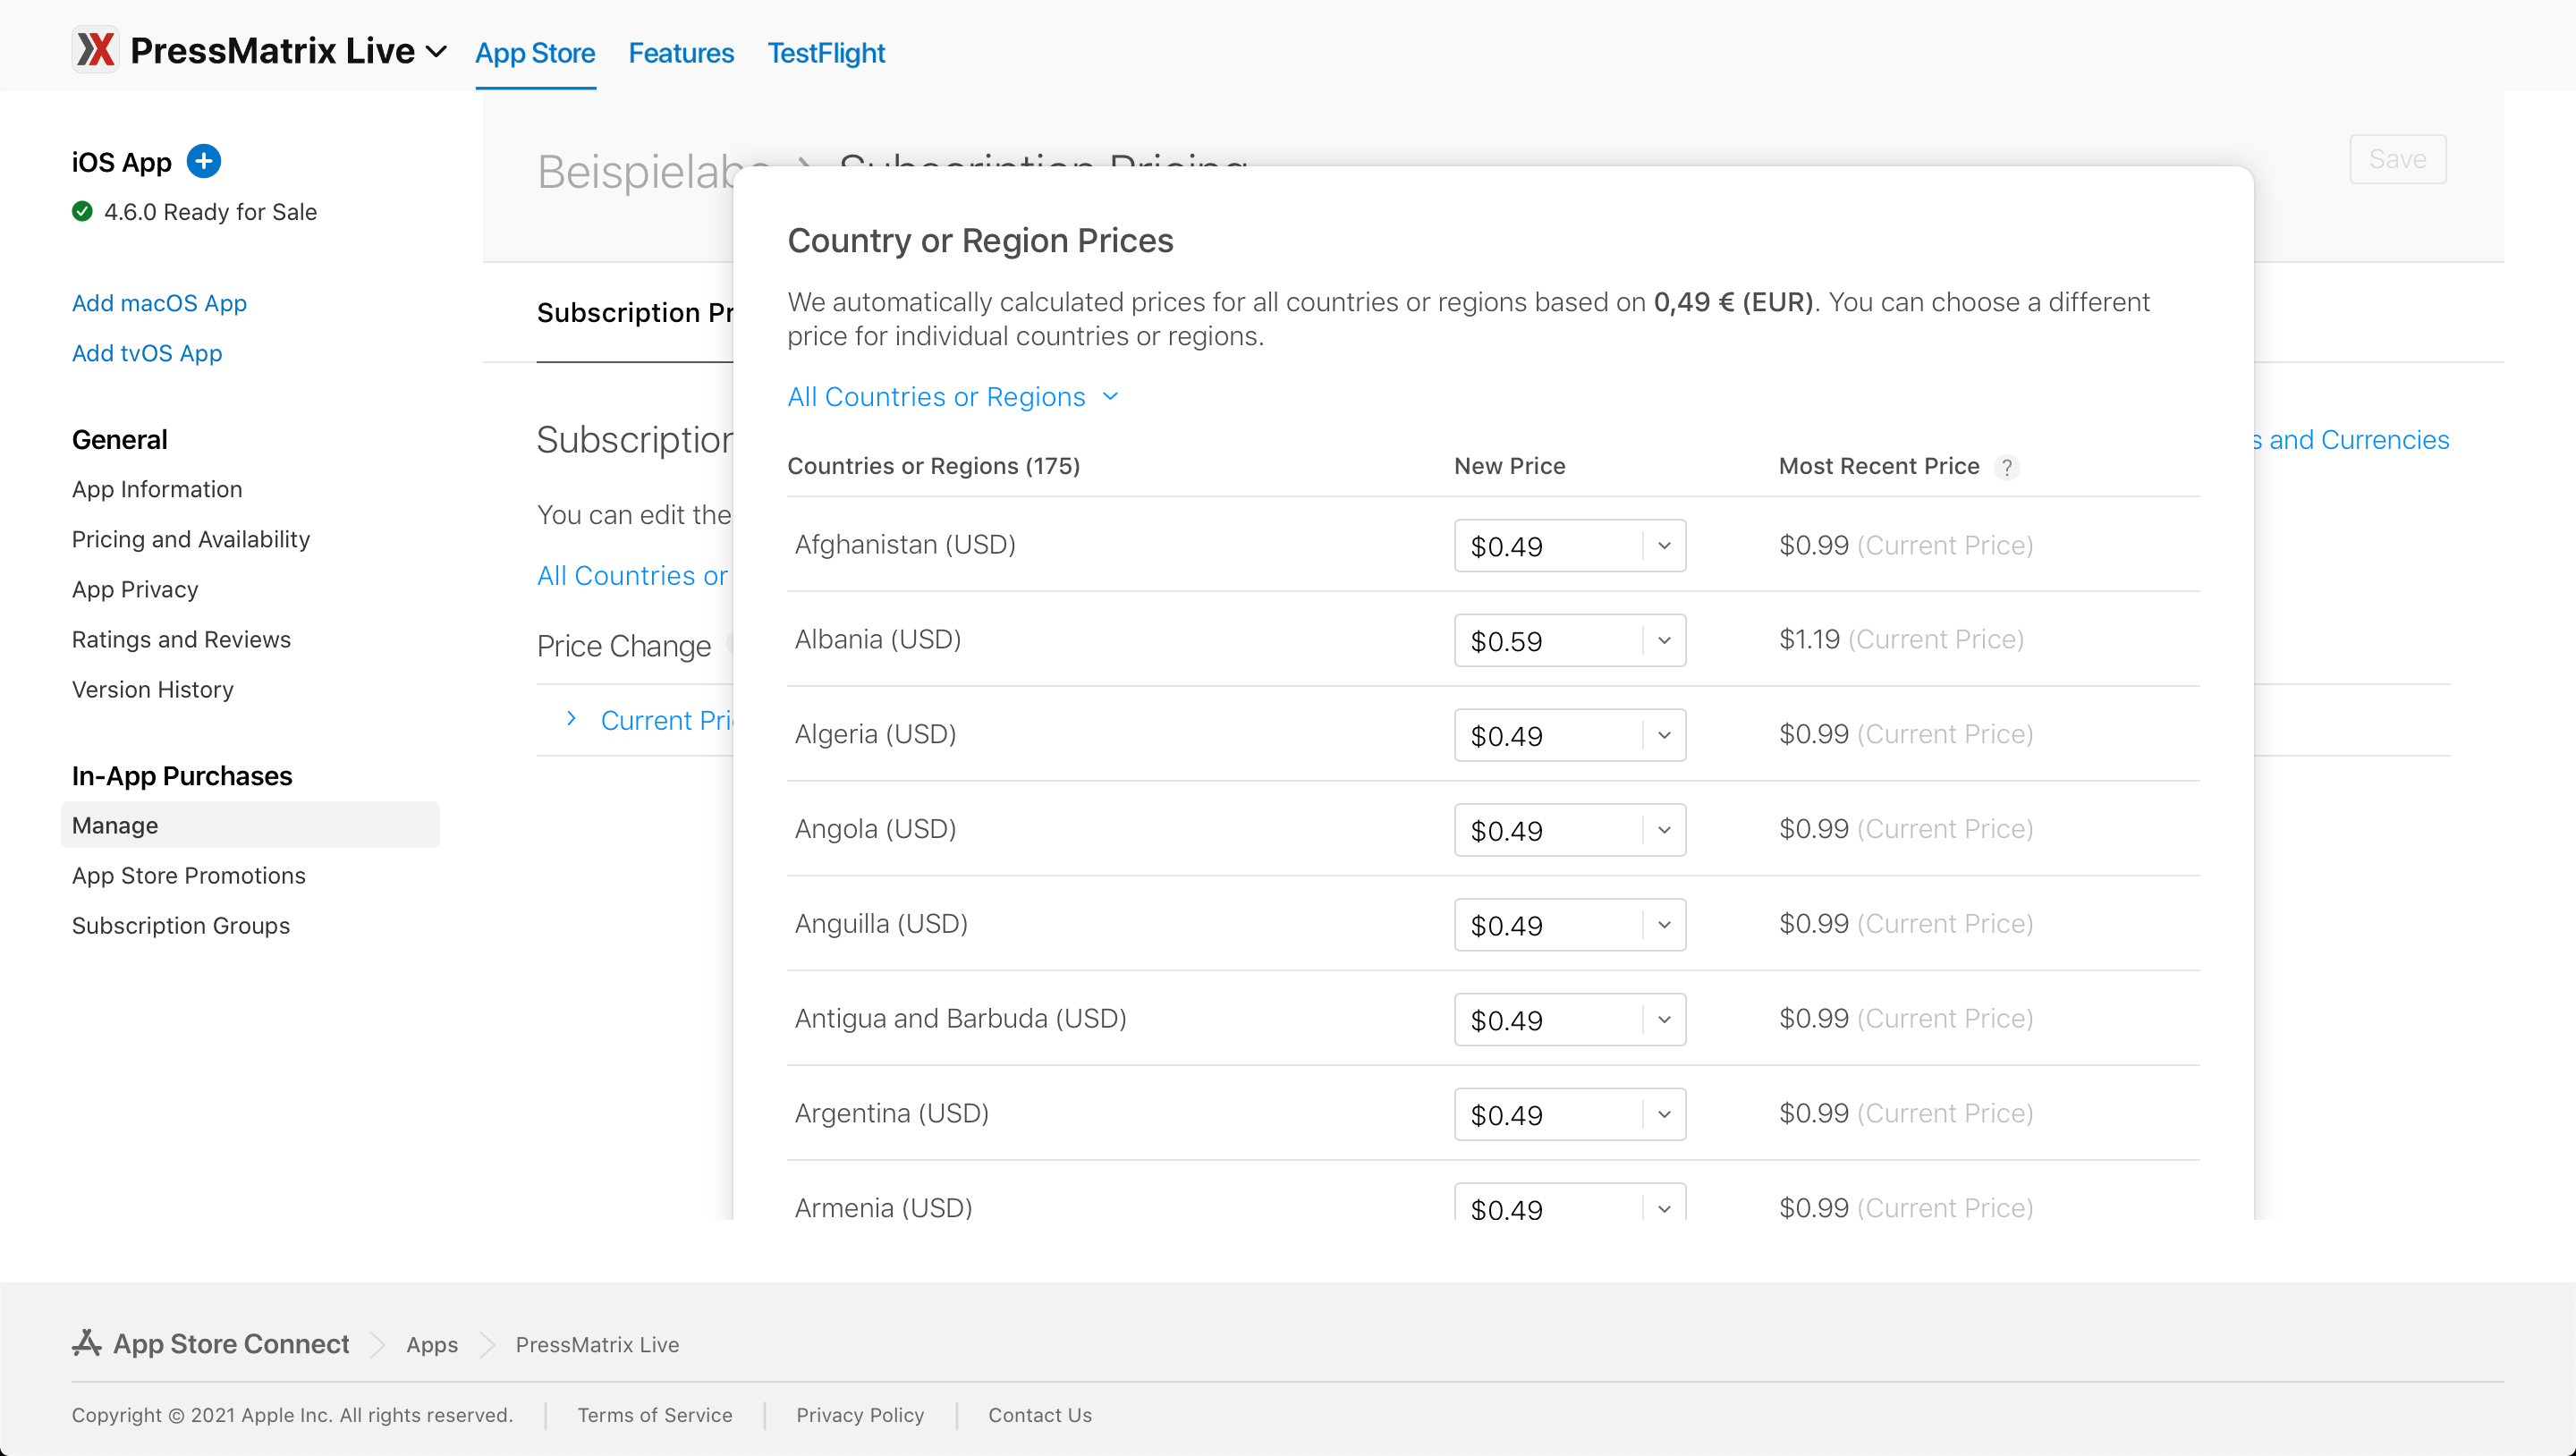Expand the Current Price row chevron
The image size is (2576, 1456).
pyautogui.click(x=571, y=719)
